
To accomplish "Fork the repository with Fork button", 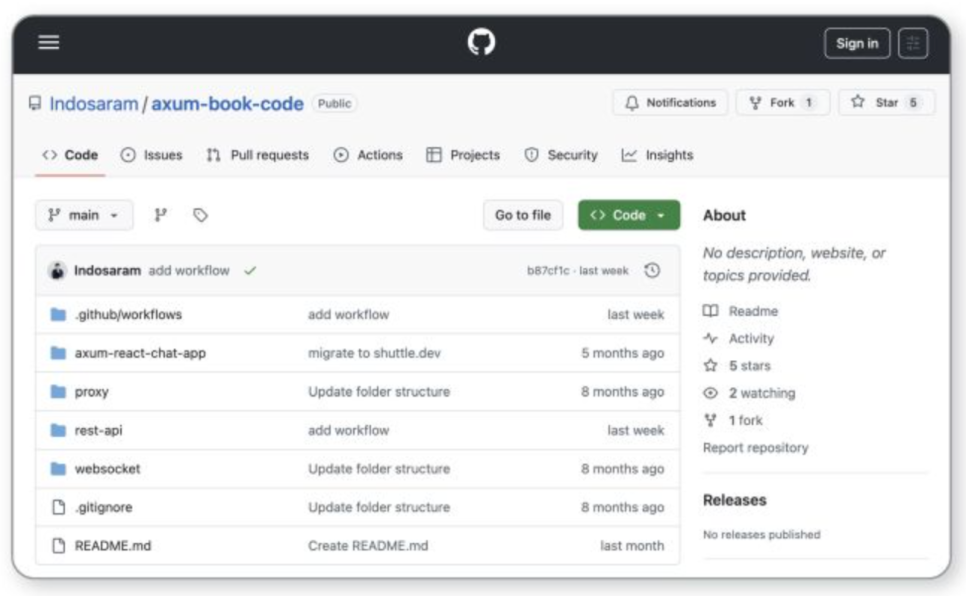I will pyautogui.click(x=782, y=102).
